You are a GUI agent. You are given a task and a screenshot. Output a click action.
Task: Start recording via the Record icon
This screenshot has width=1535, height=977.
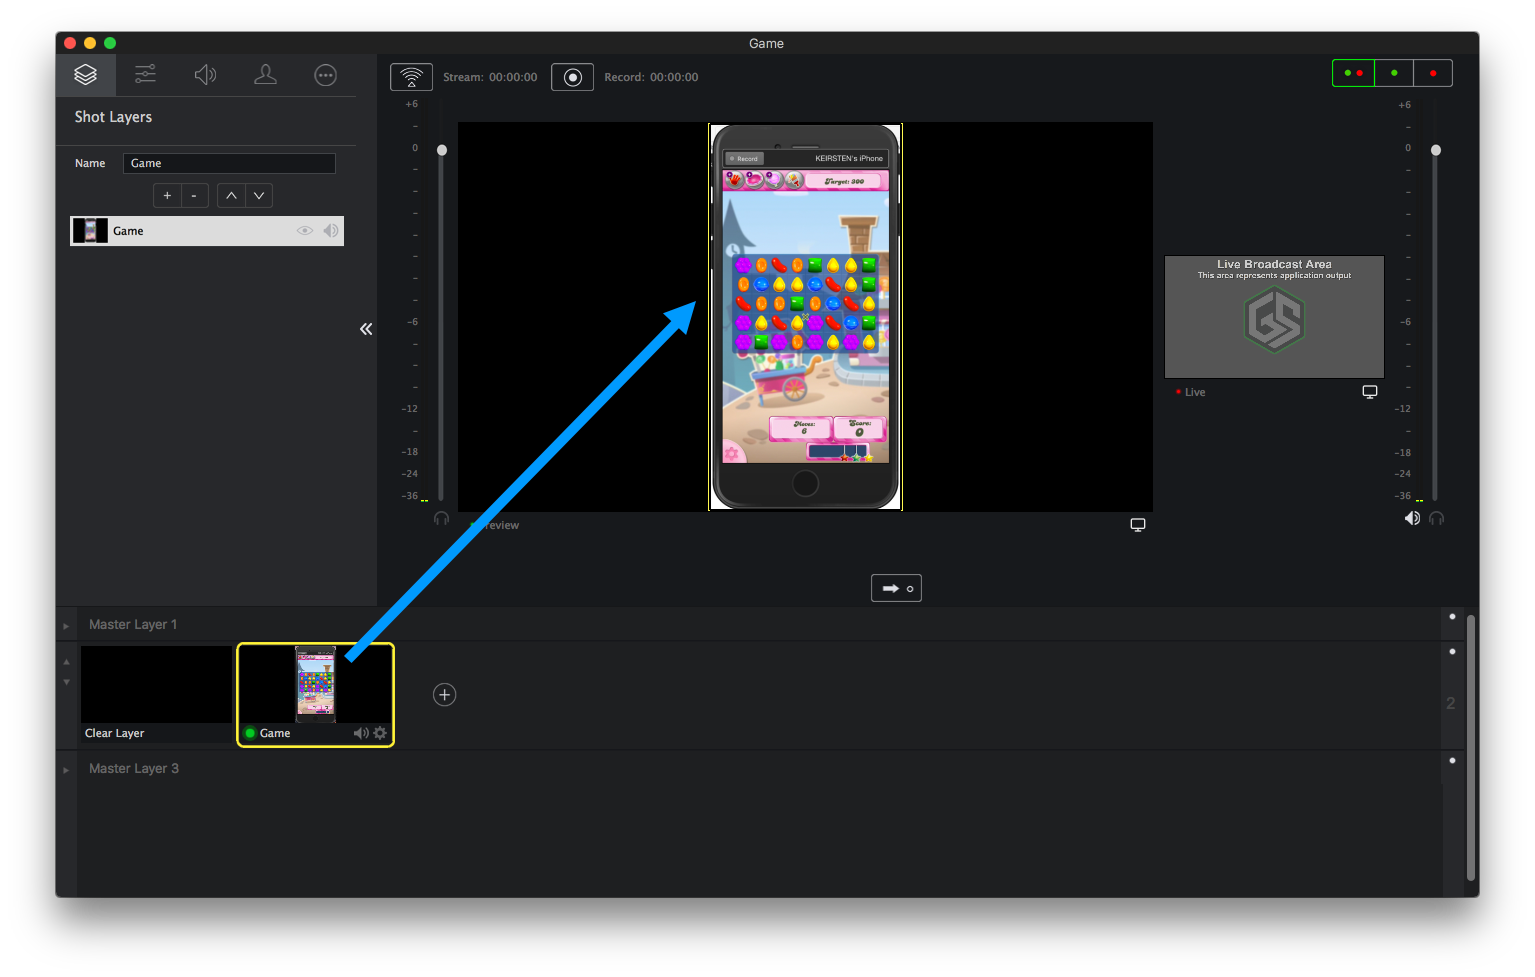pyautogui.click(x=572, y=76)
